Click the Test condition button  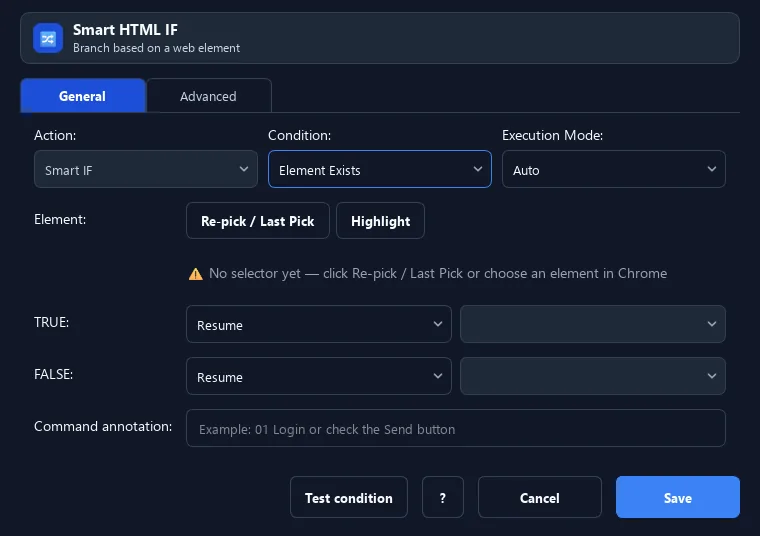tap(349, 498)
